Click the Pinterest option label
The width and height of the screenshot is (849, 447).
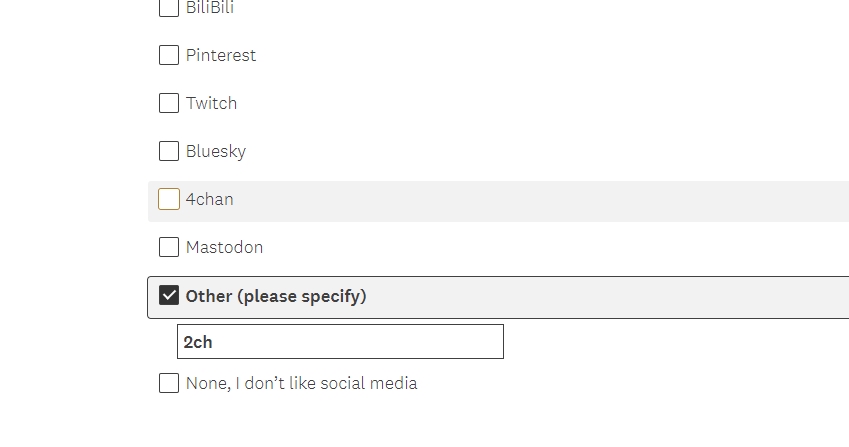pyautogui.click(x=221, y=55)
